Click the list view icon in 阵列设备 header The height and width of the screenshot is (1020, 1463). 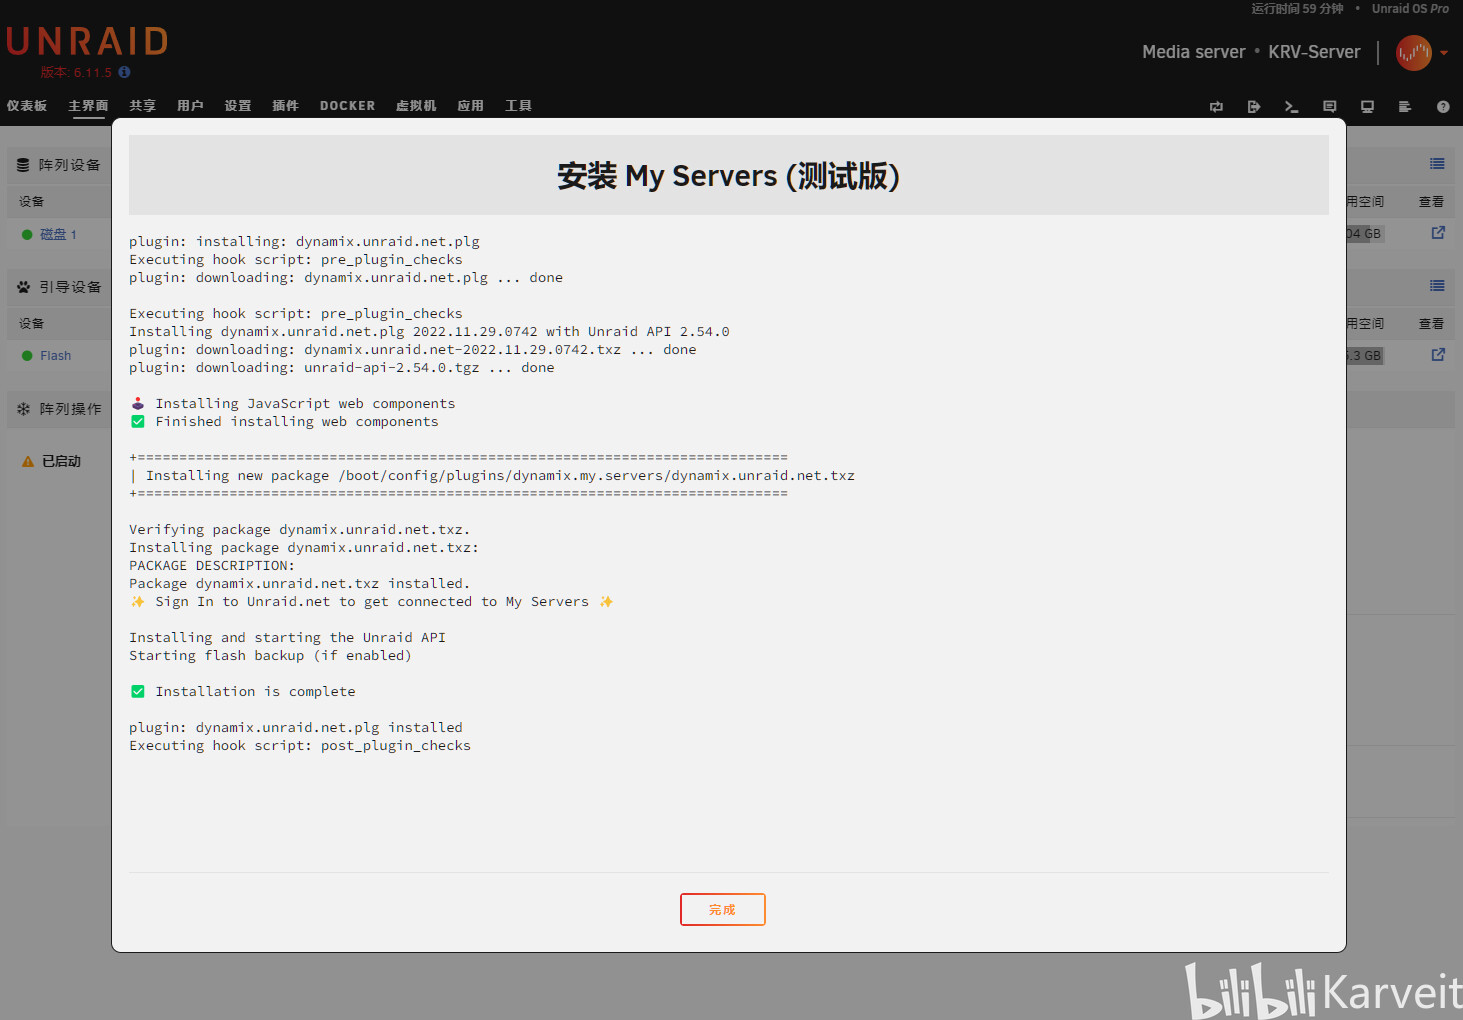[1437, 164]
